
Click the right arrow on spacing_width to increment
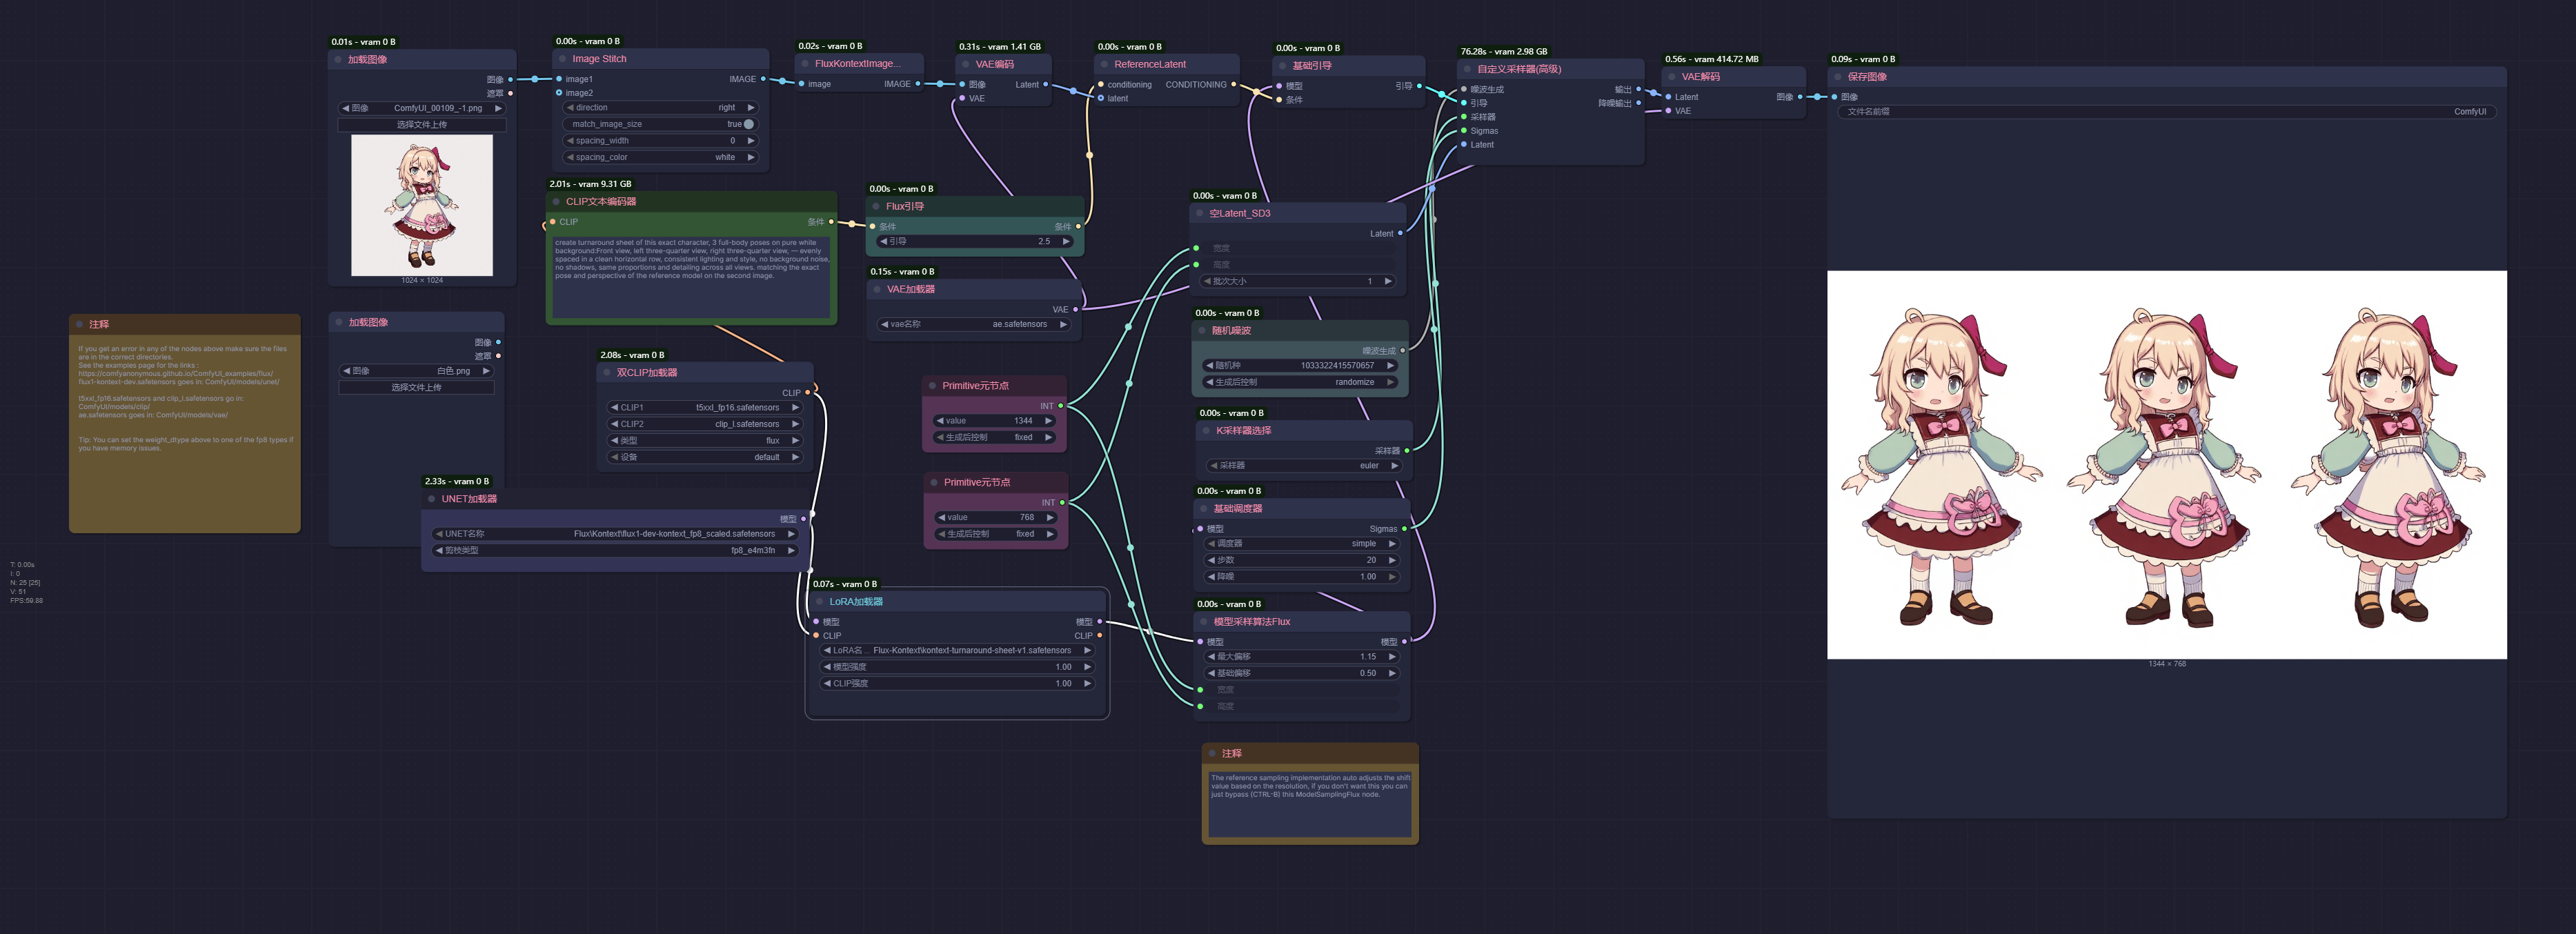[751, 141]
